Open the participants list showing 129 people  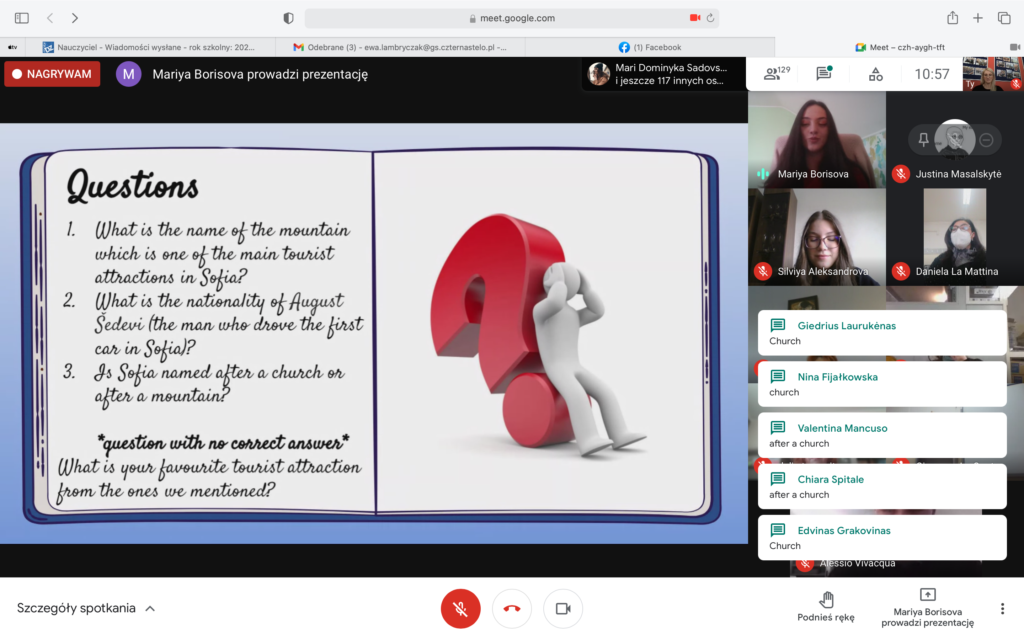click(x=775, y=74)
